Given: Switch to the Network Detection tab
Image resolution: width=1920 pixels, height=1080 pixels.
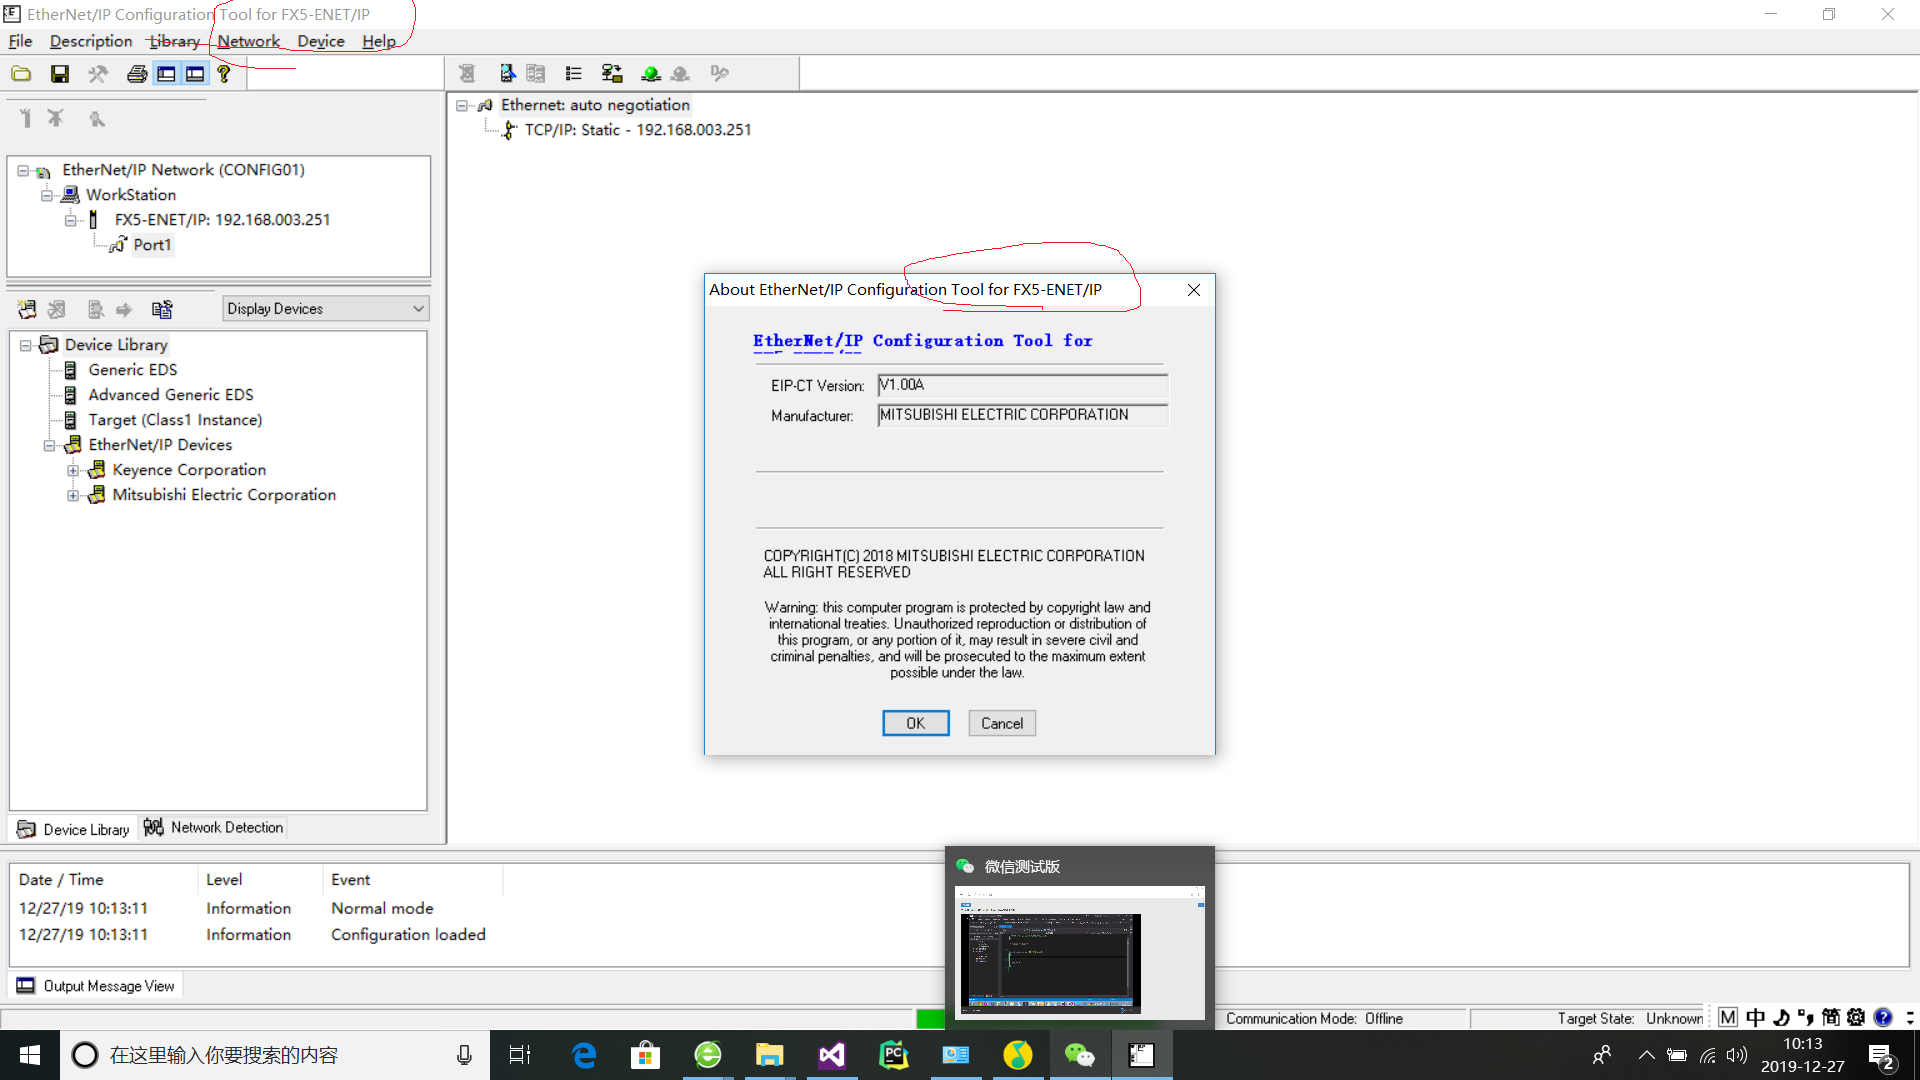Looking at the screenshot, I should 214,827.
